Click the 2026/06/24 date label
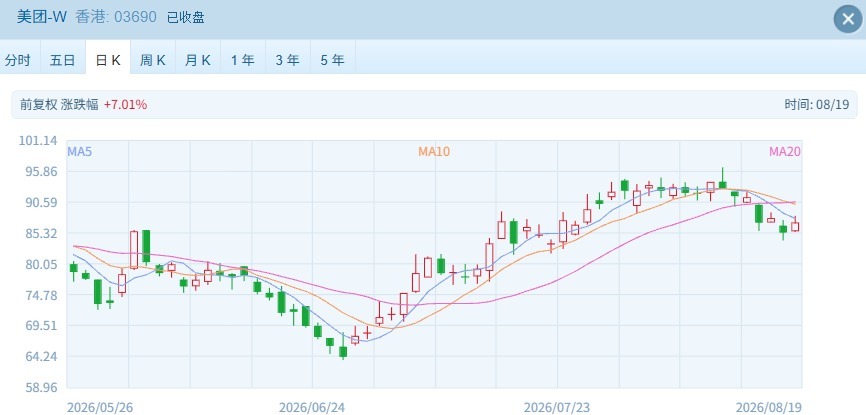Screen dimensions: 866x415 point(312,408)
